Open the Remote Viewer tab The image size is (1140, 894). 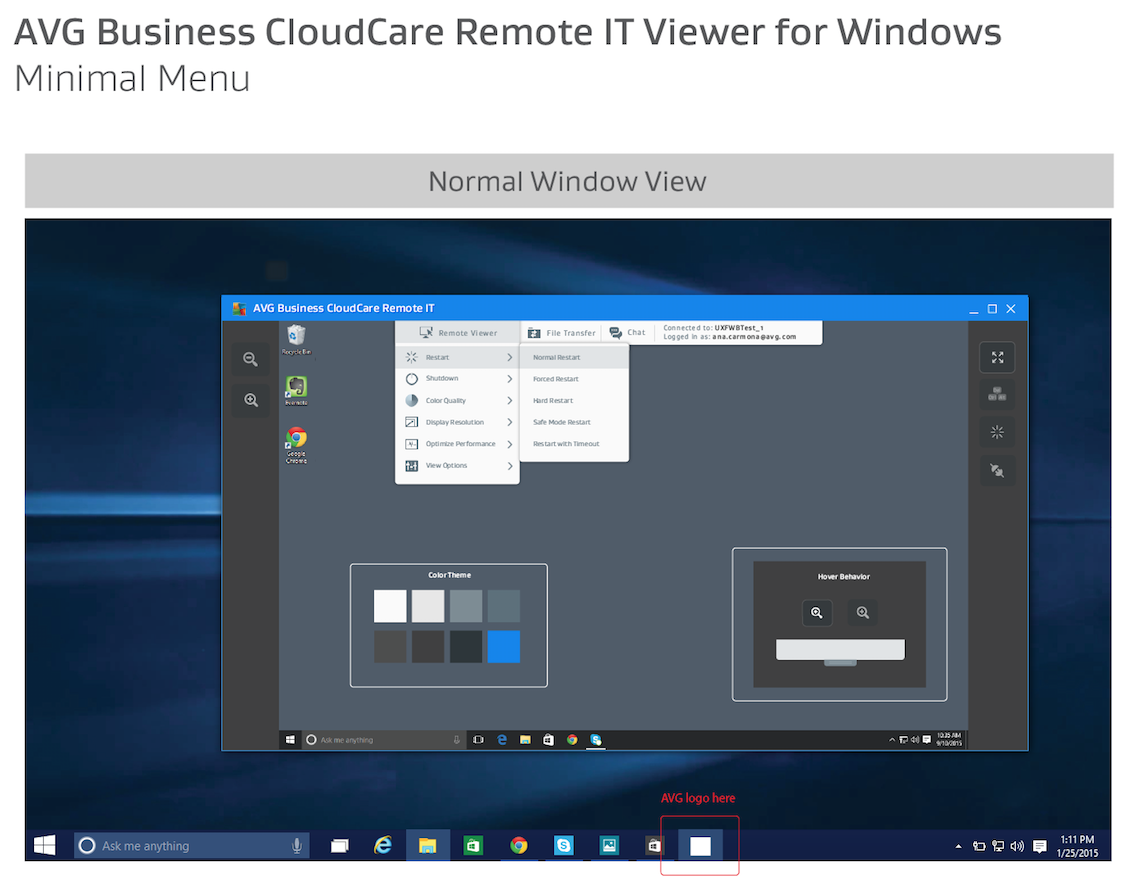coord(458,333)
